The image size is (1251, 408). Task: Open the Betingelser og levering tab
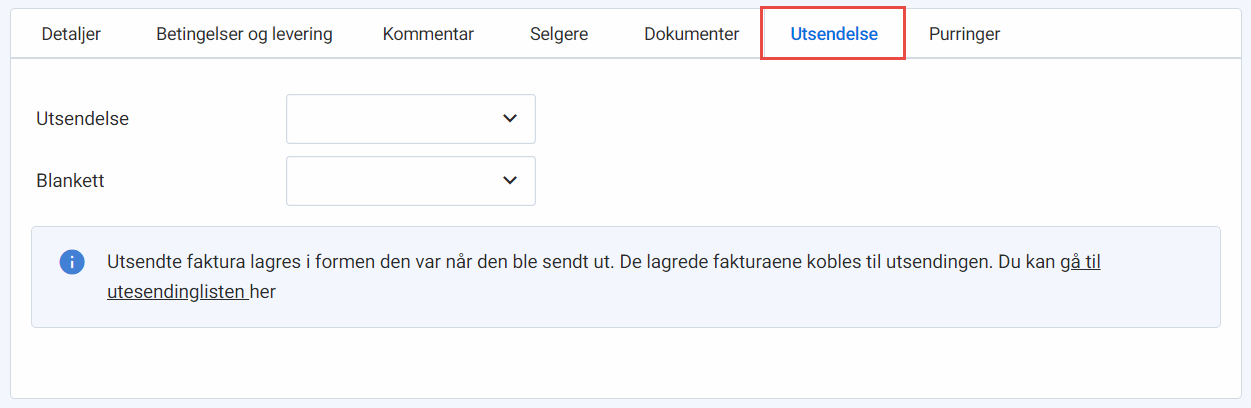[x=244, y=34]
